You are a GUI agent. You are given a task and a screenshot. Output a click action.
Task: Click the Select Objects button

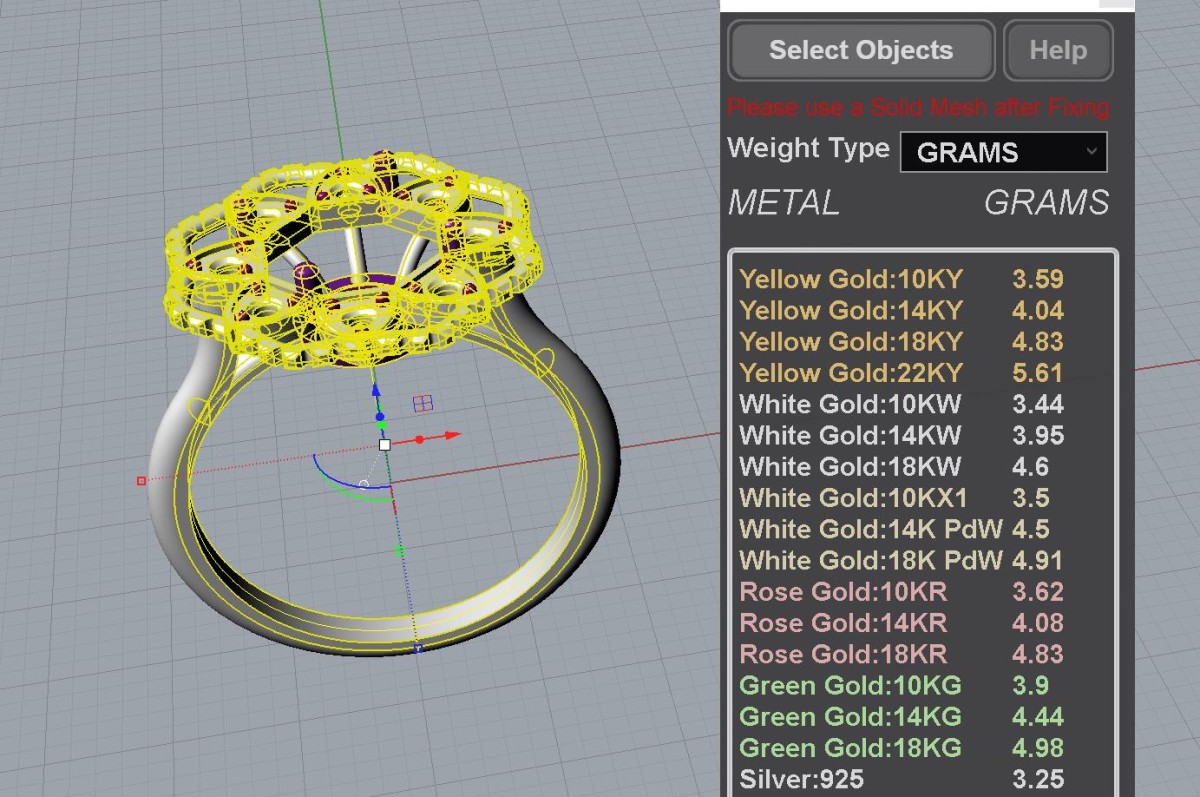861,50
